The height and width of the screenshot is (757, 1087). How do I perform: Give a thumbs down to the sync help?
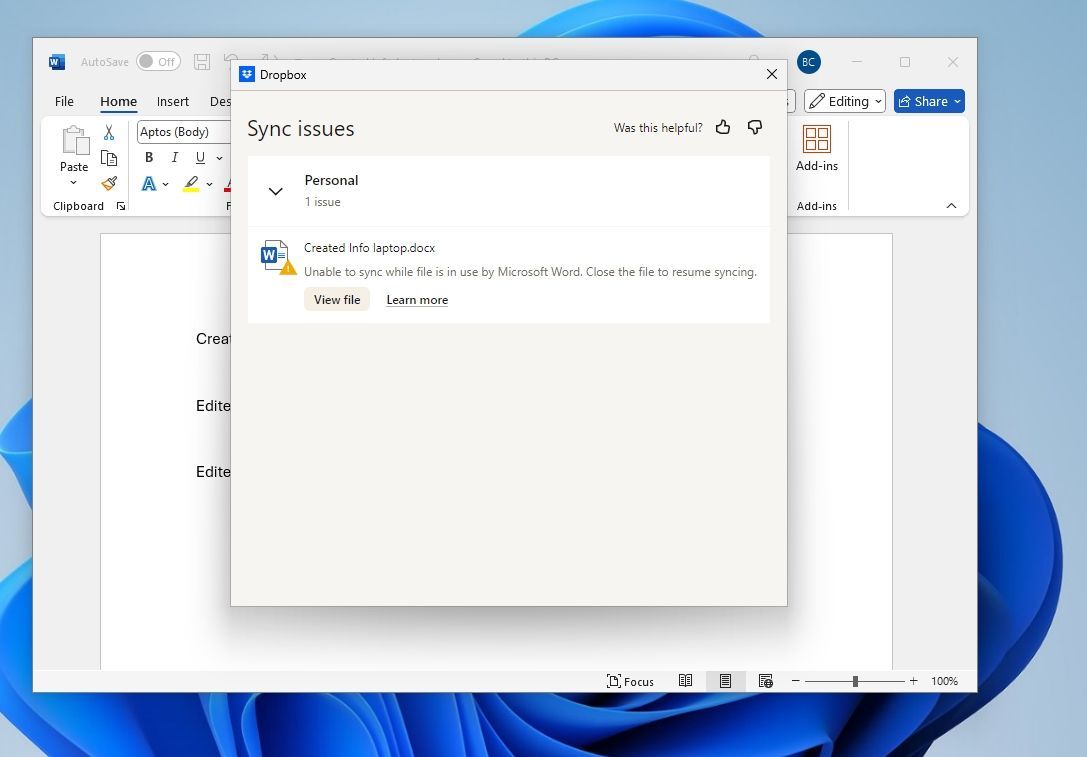(755, 127)
